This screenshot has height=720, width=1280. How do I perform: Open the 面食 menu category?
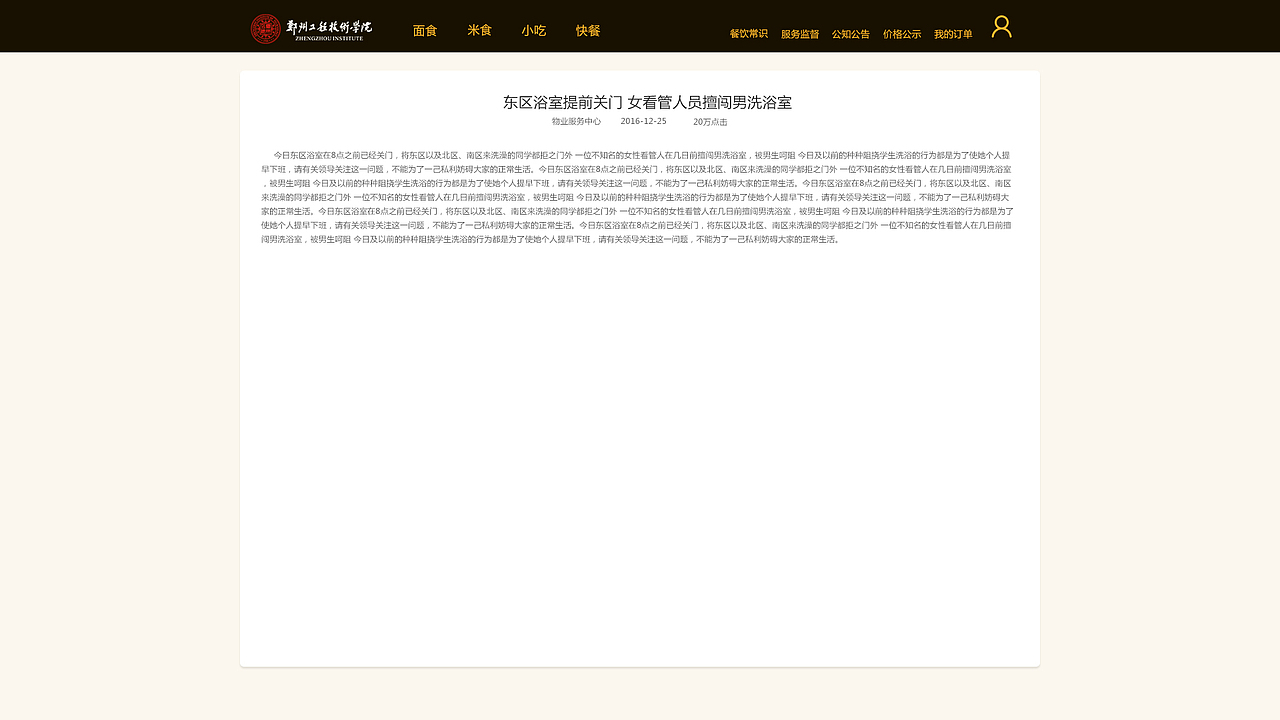coord(425,31)
